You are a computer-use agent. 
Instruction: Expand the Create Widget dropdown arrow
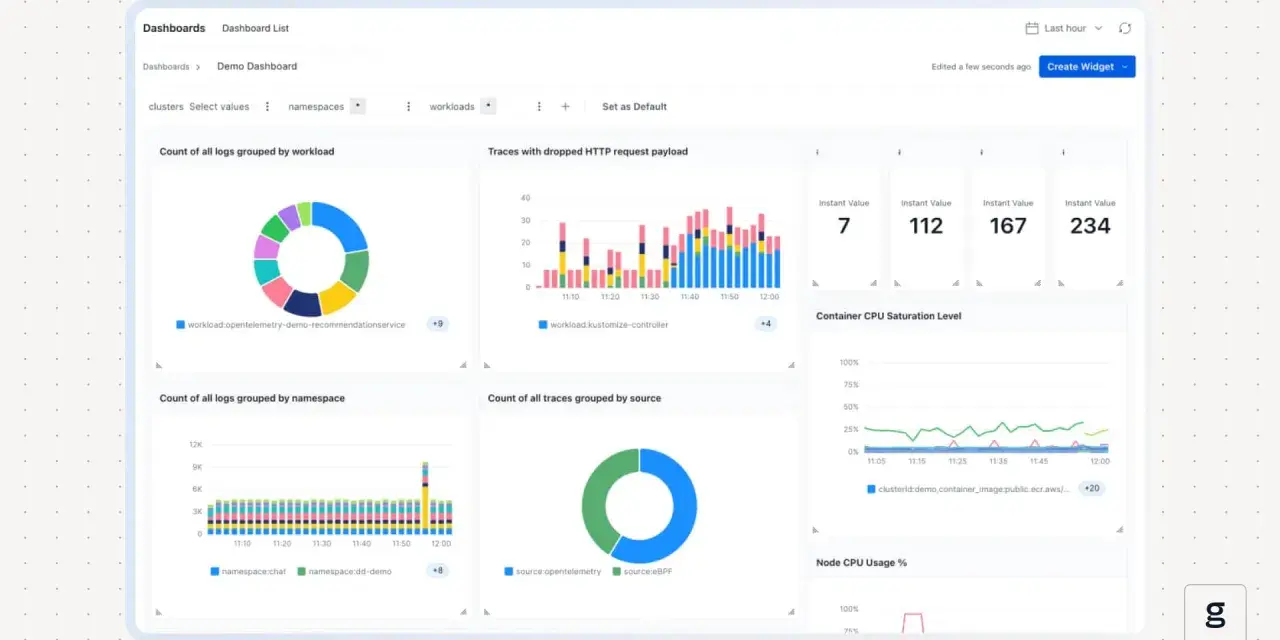[1125, 67]
